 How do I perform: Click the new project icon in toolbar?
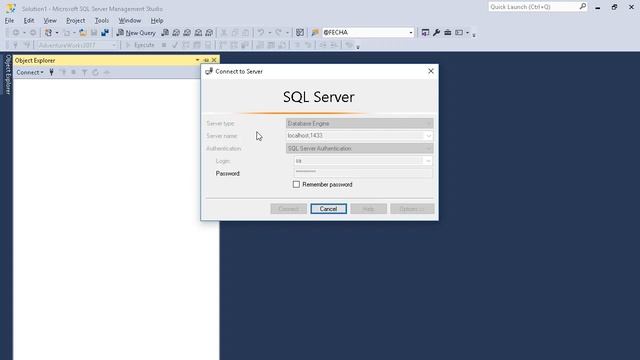click(x=48, y=33)
